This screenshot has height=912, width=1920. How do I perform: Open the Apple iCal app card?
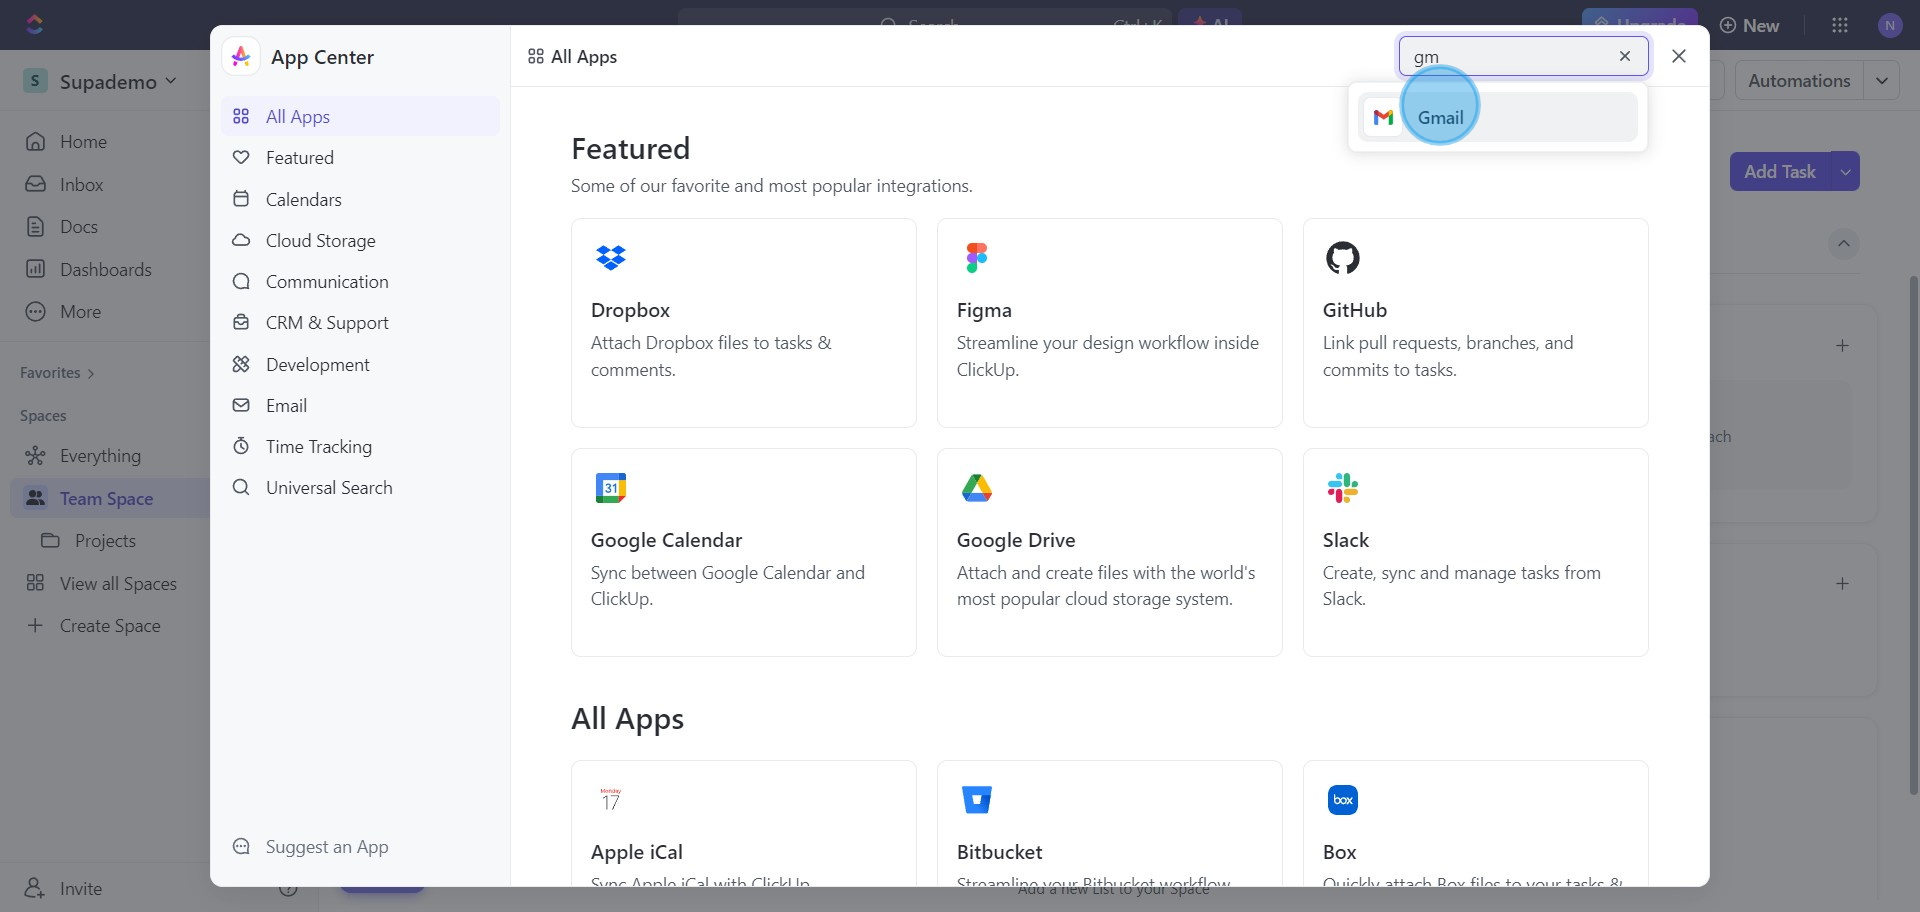point(743,823)
